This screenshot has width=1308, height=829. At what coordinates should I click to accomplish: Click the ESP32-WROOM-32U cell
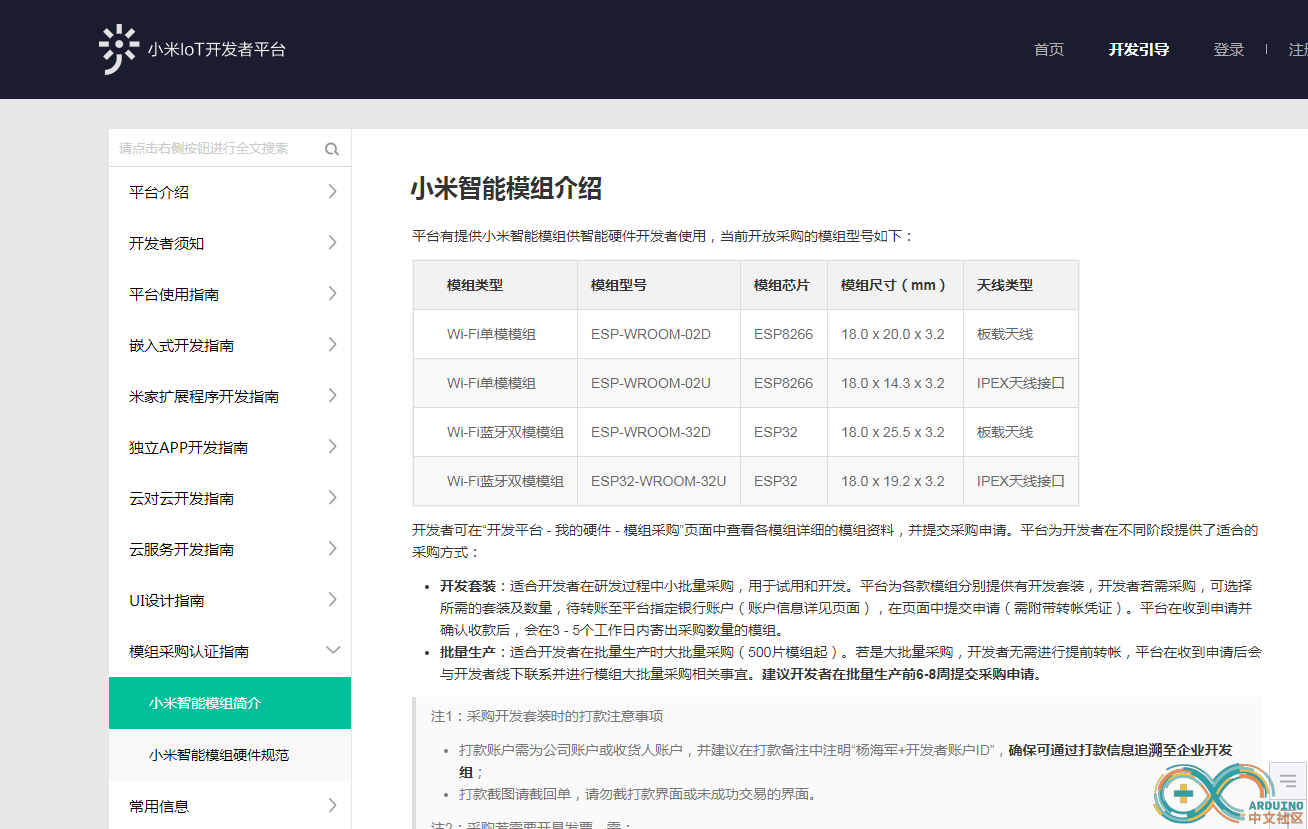click(658, 481)
